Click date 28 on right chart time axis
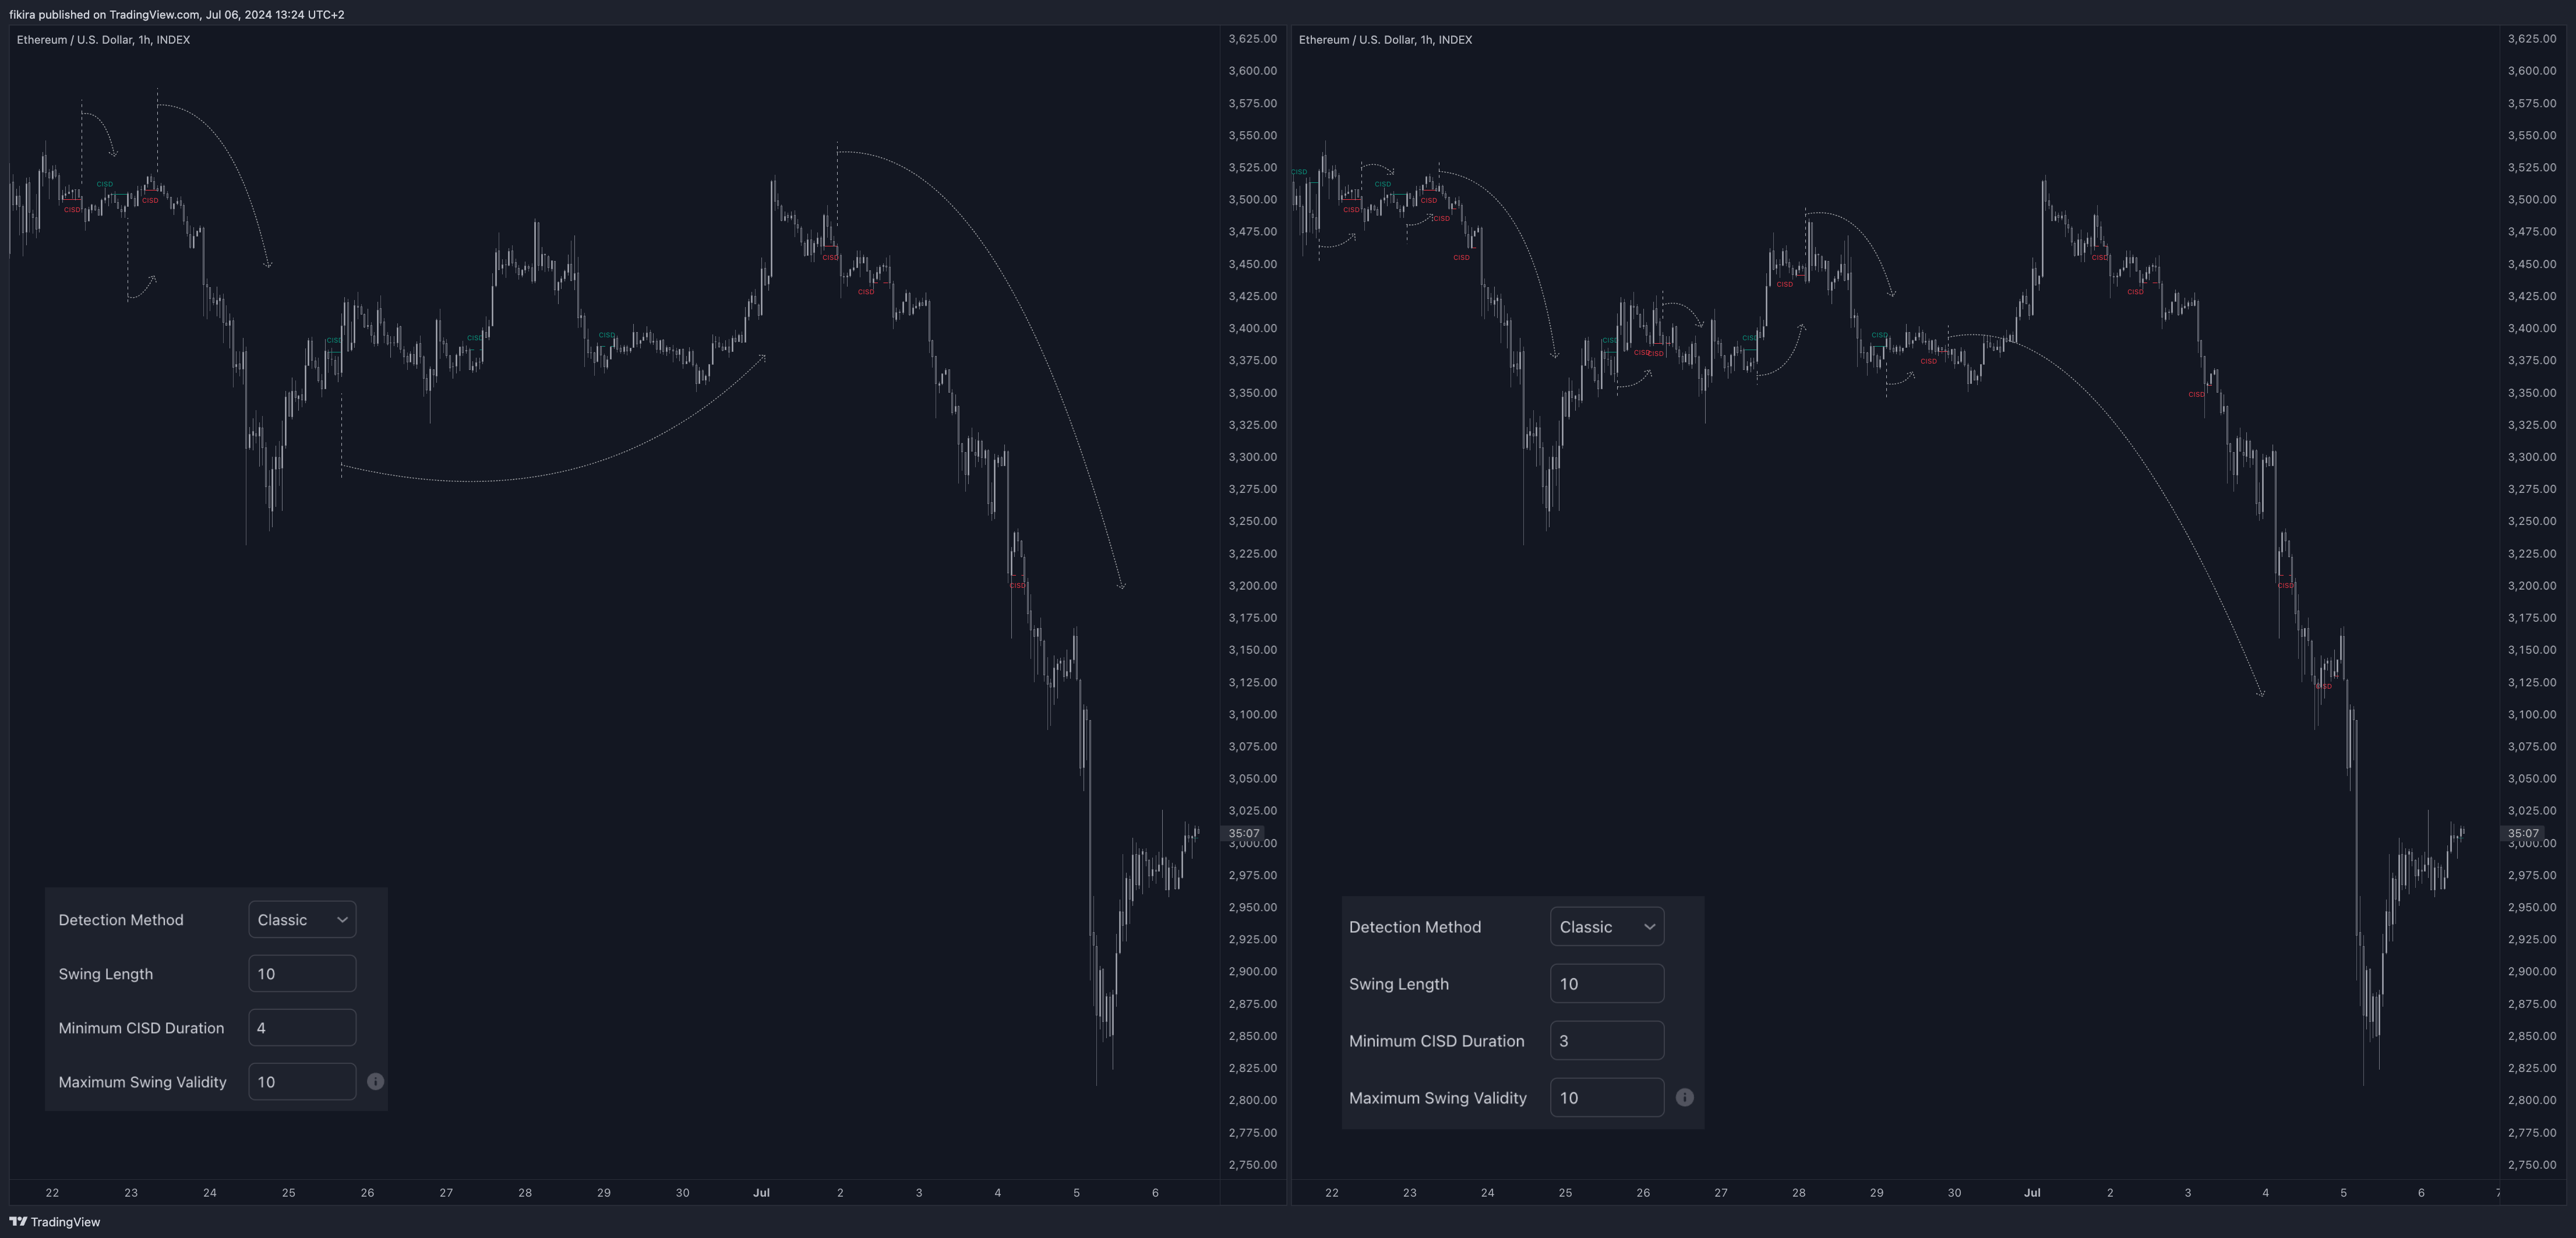 tap(1798, 1193)
